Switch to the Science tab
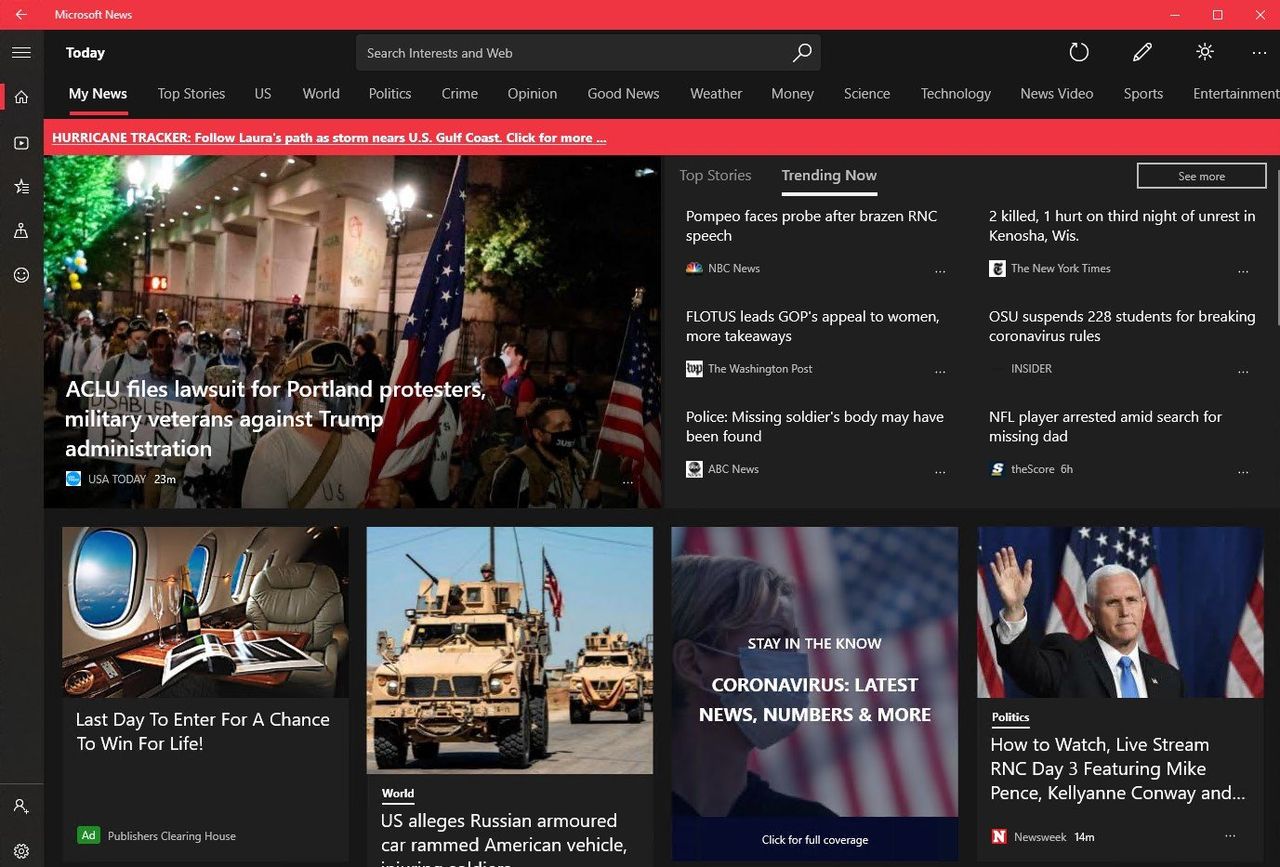 [x=867, y=94]
